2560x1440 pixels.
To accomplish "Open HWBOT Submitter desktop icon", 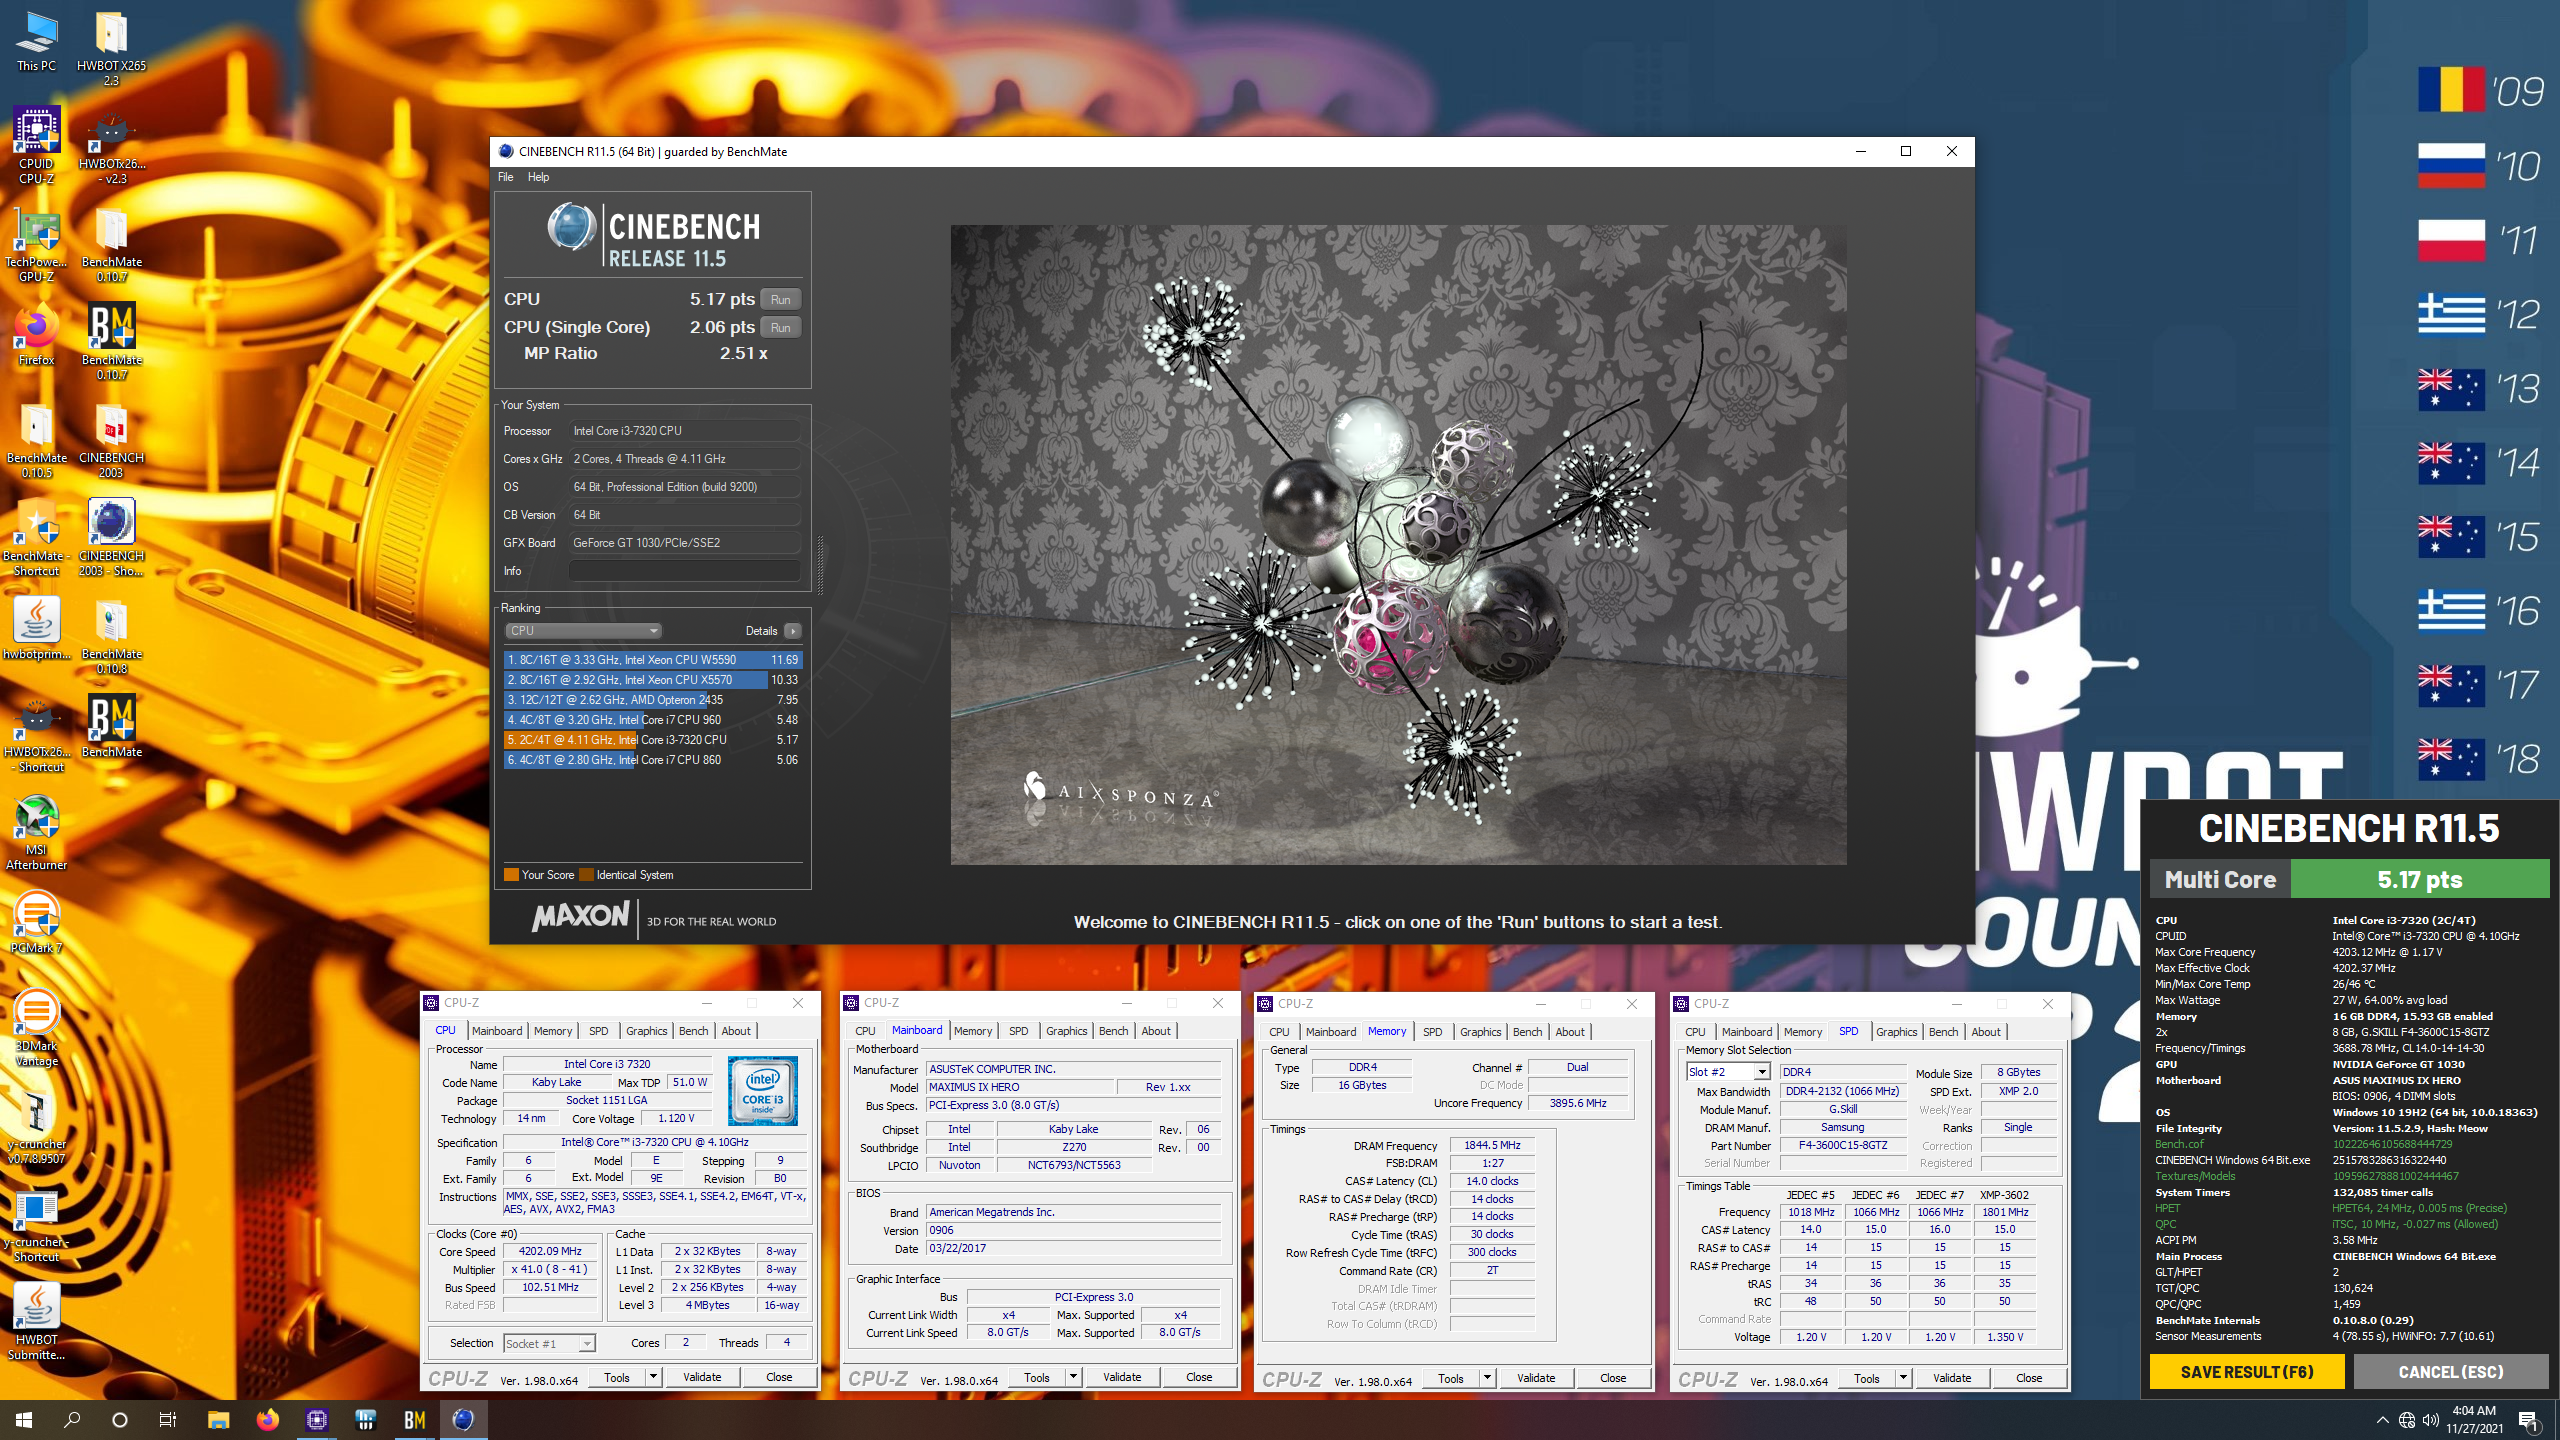I will pos(37,1321).
